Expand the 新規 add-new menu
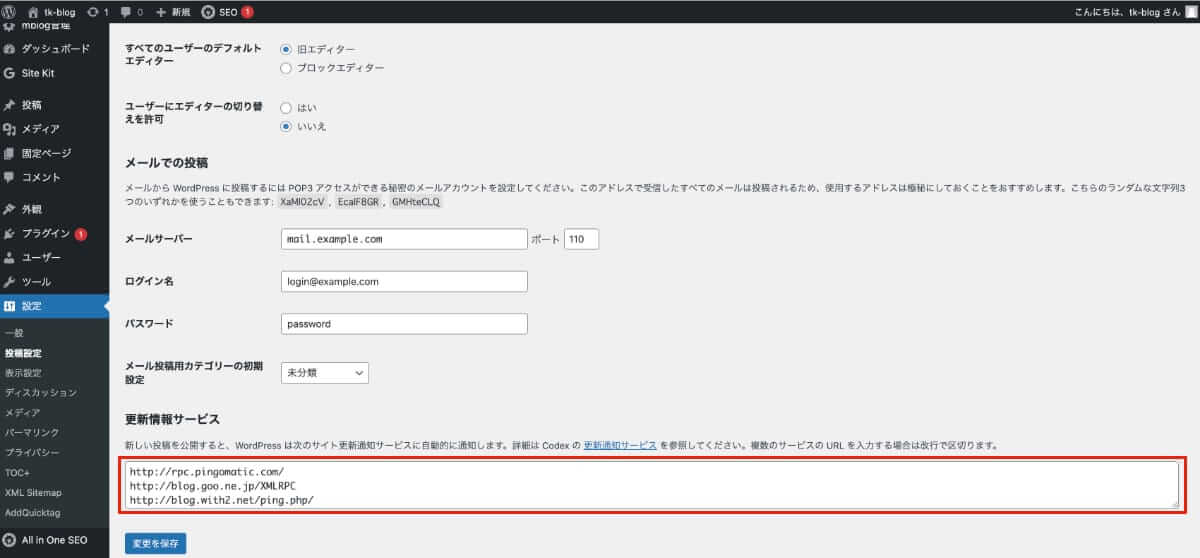The height and width of the screenshot is (558, 1200). (173, 12)
